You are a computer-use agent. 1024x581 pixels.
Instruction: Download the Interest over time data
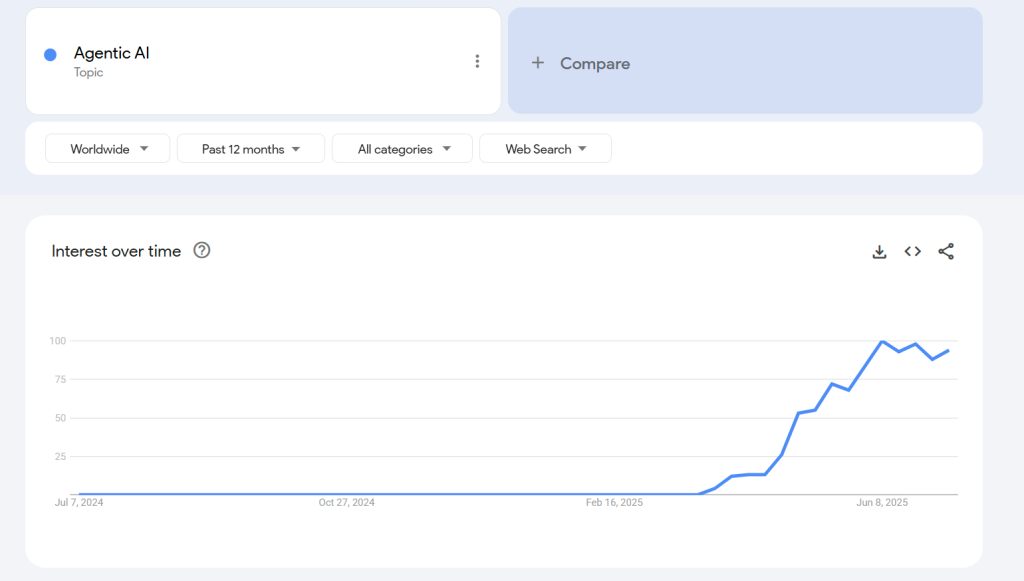point(880,251)
